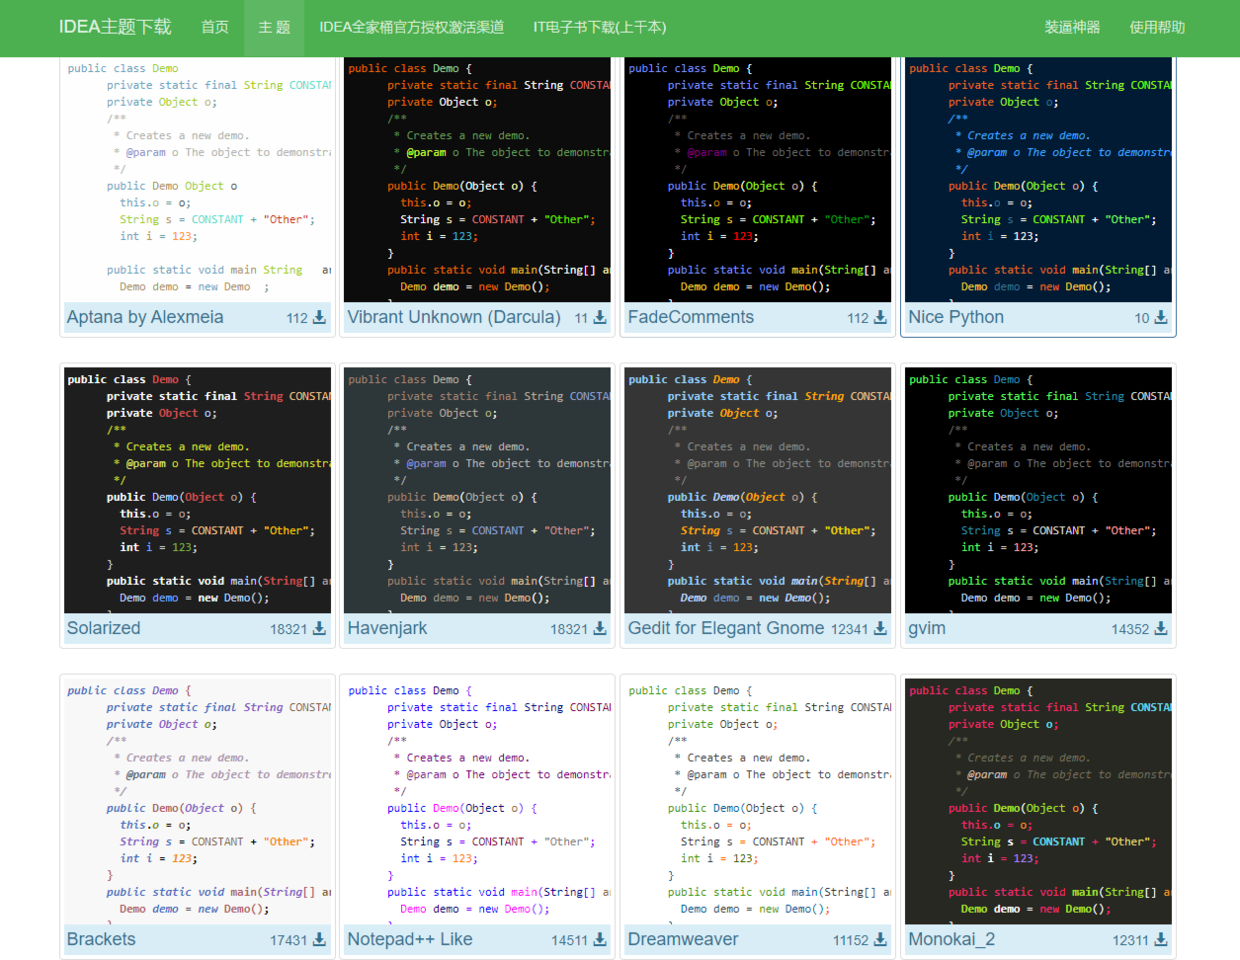1240x960 pixels.
Task: Click download icon next to Solarized
Action: pyautogui.click(x=319, y=629)
